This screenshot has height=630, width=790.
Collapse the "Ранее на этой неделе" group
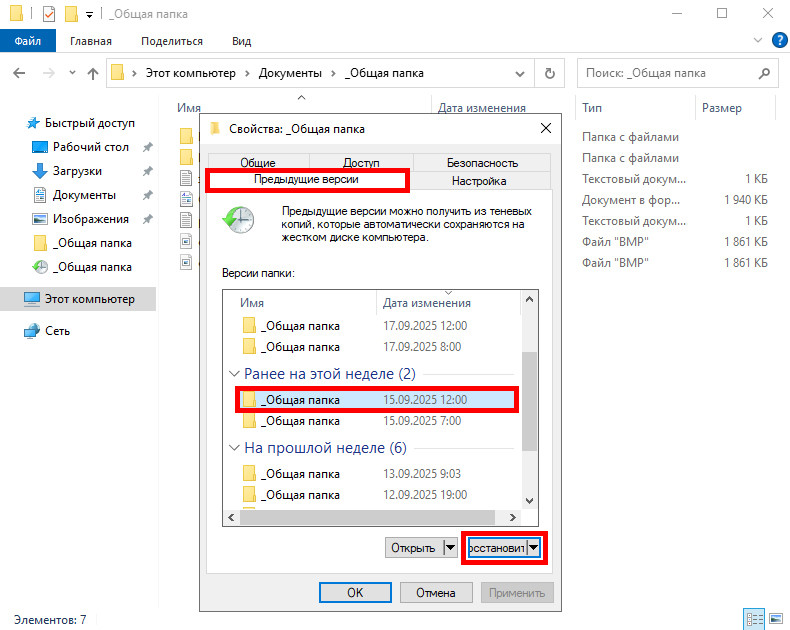point(235,374)
